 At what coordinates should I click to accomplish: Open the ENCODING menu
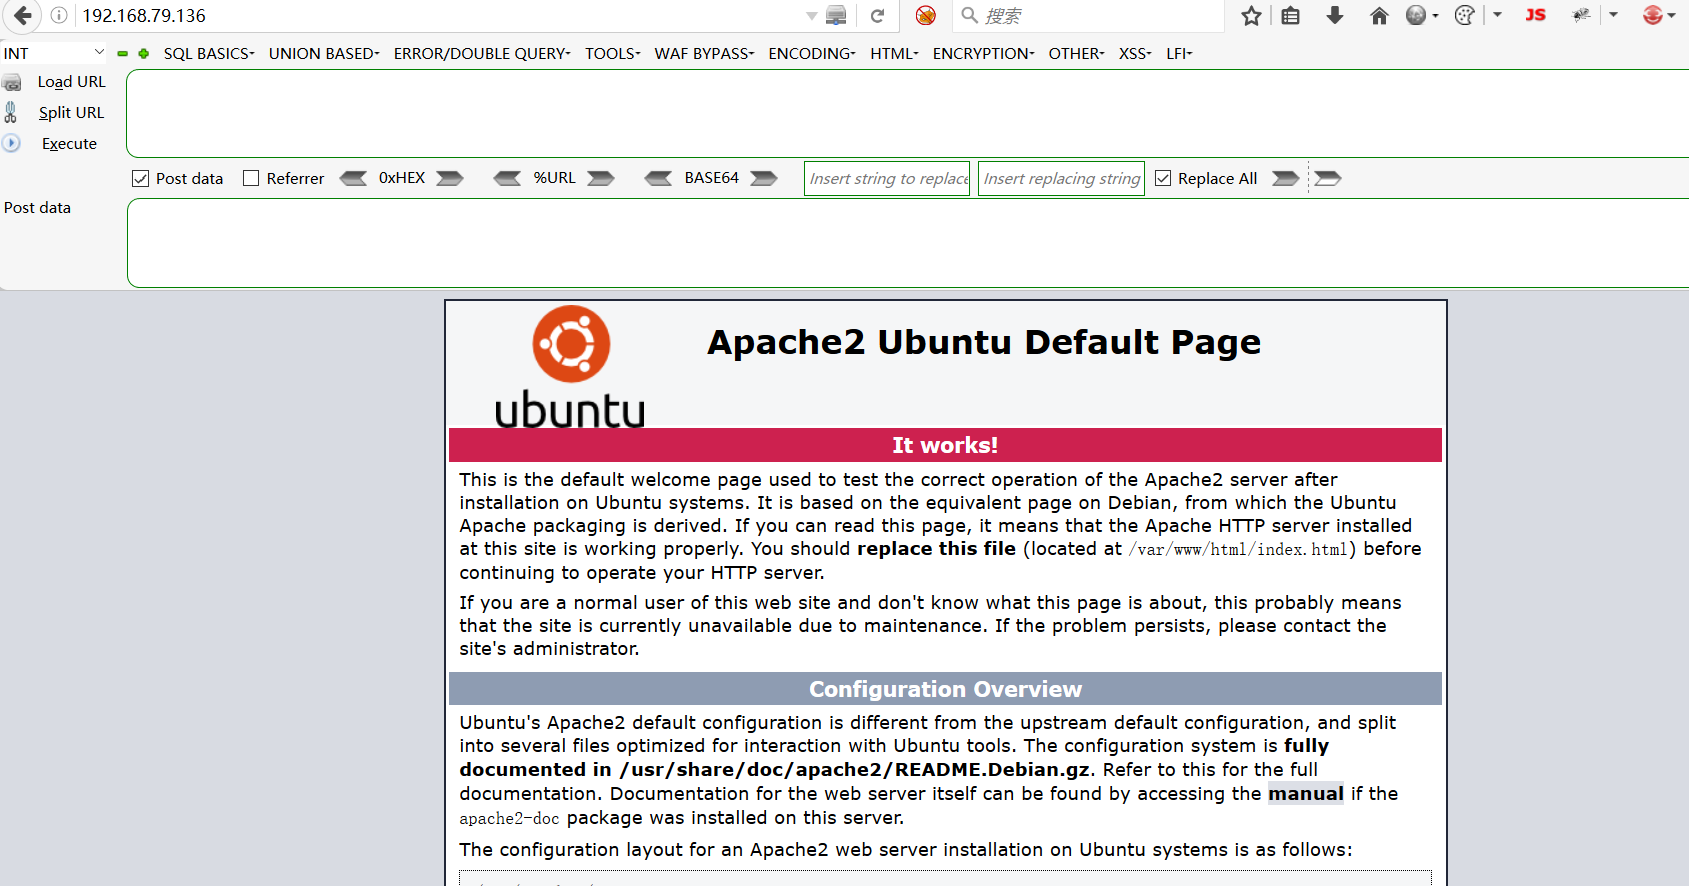(812, 53)
